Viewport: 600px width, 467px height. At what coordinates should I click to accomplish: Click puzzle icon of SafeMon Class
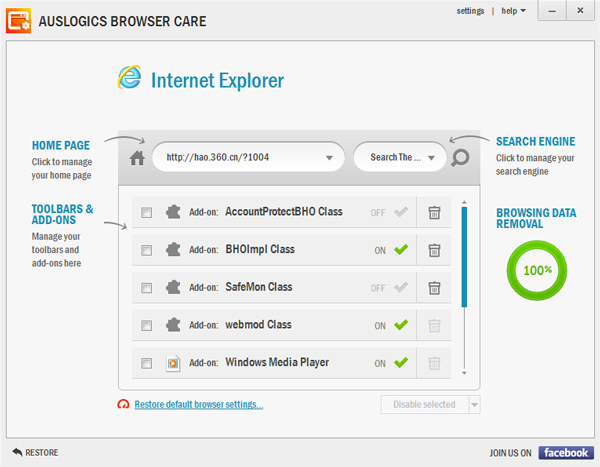click(x=173, y=287)
